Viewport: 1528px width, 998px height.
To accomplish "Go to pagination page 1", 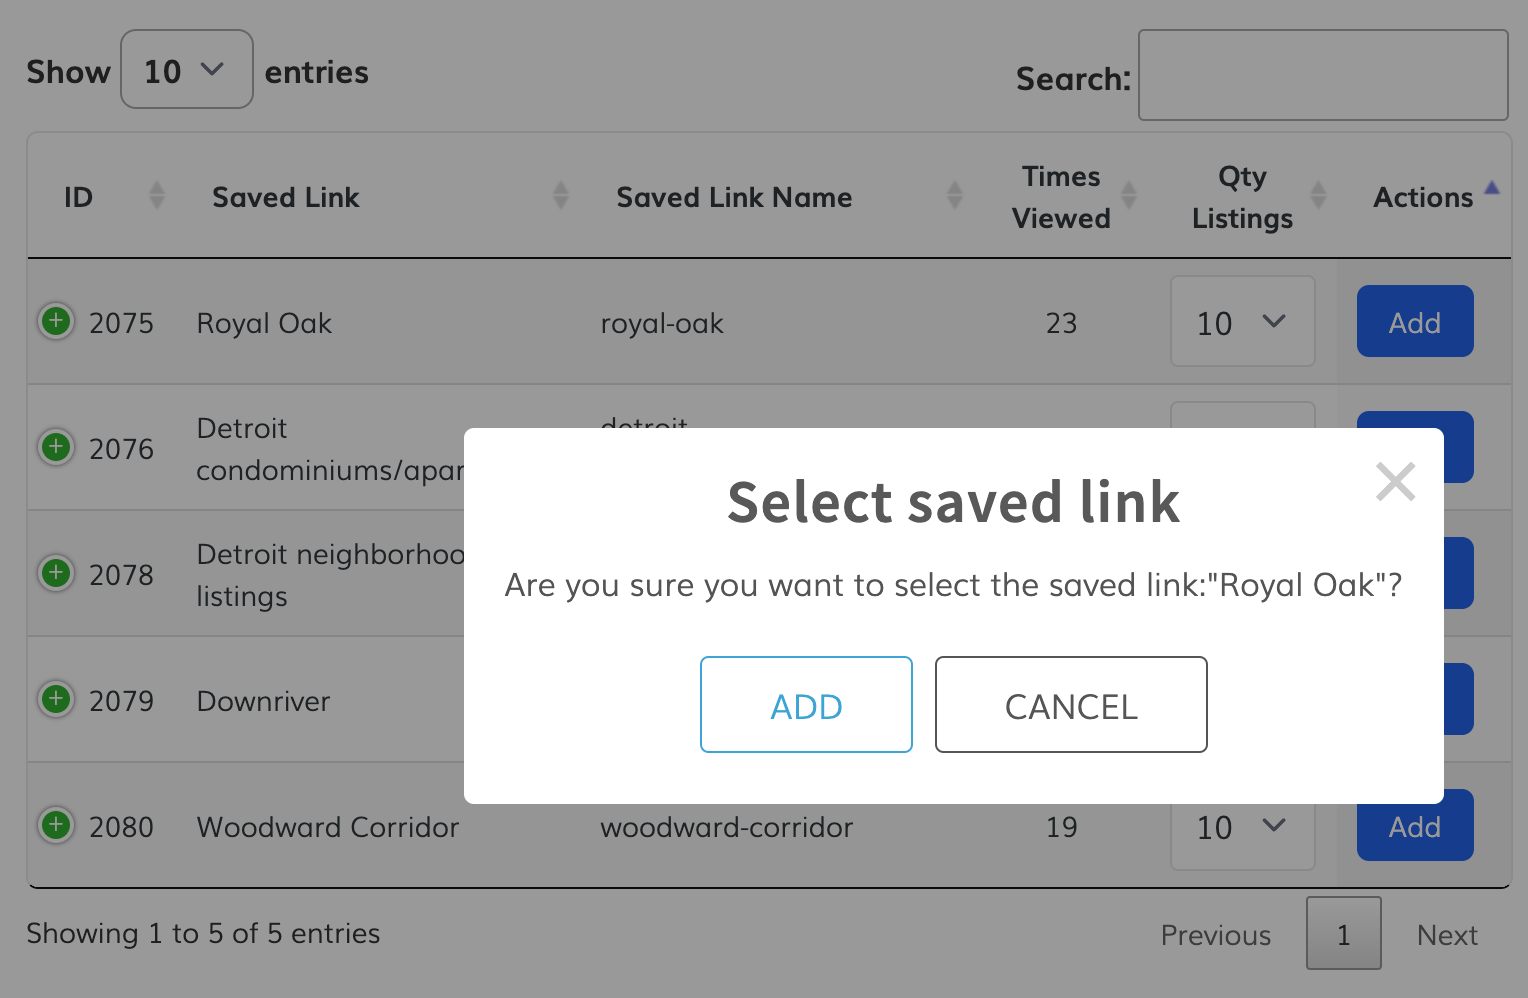I will (x=1343, y=934).
